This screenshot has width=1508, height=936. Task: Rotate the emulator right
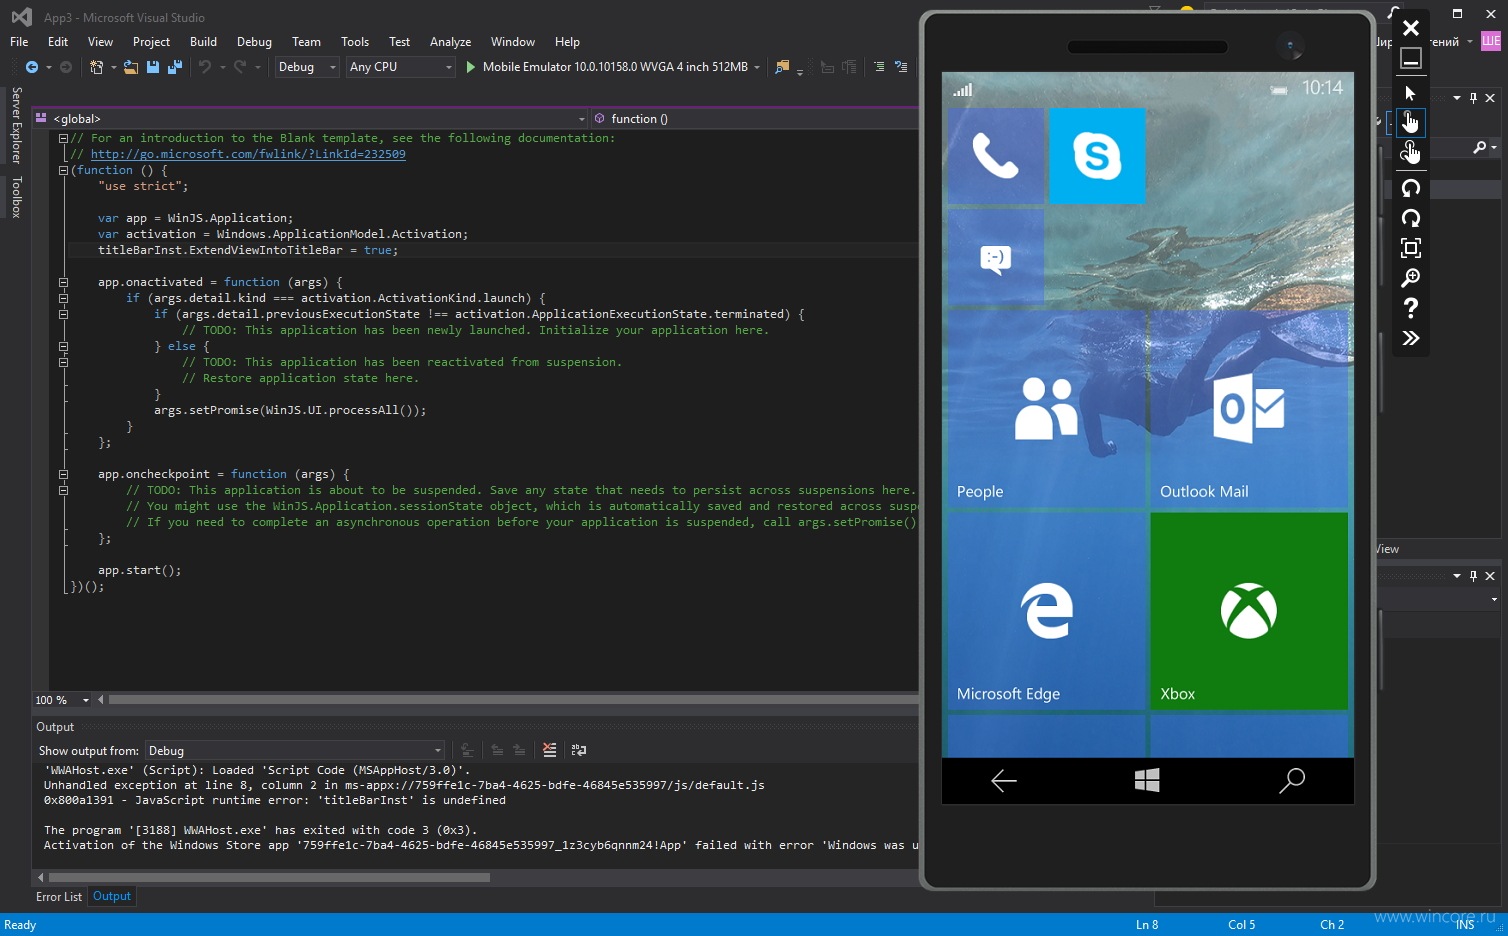click(x=1410, y=218)
